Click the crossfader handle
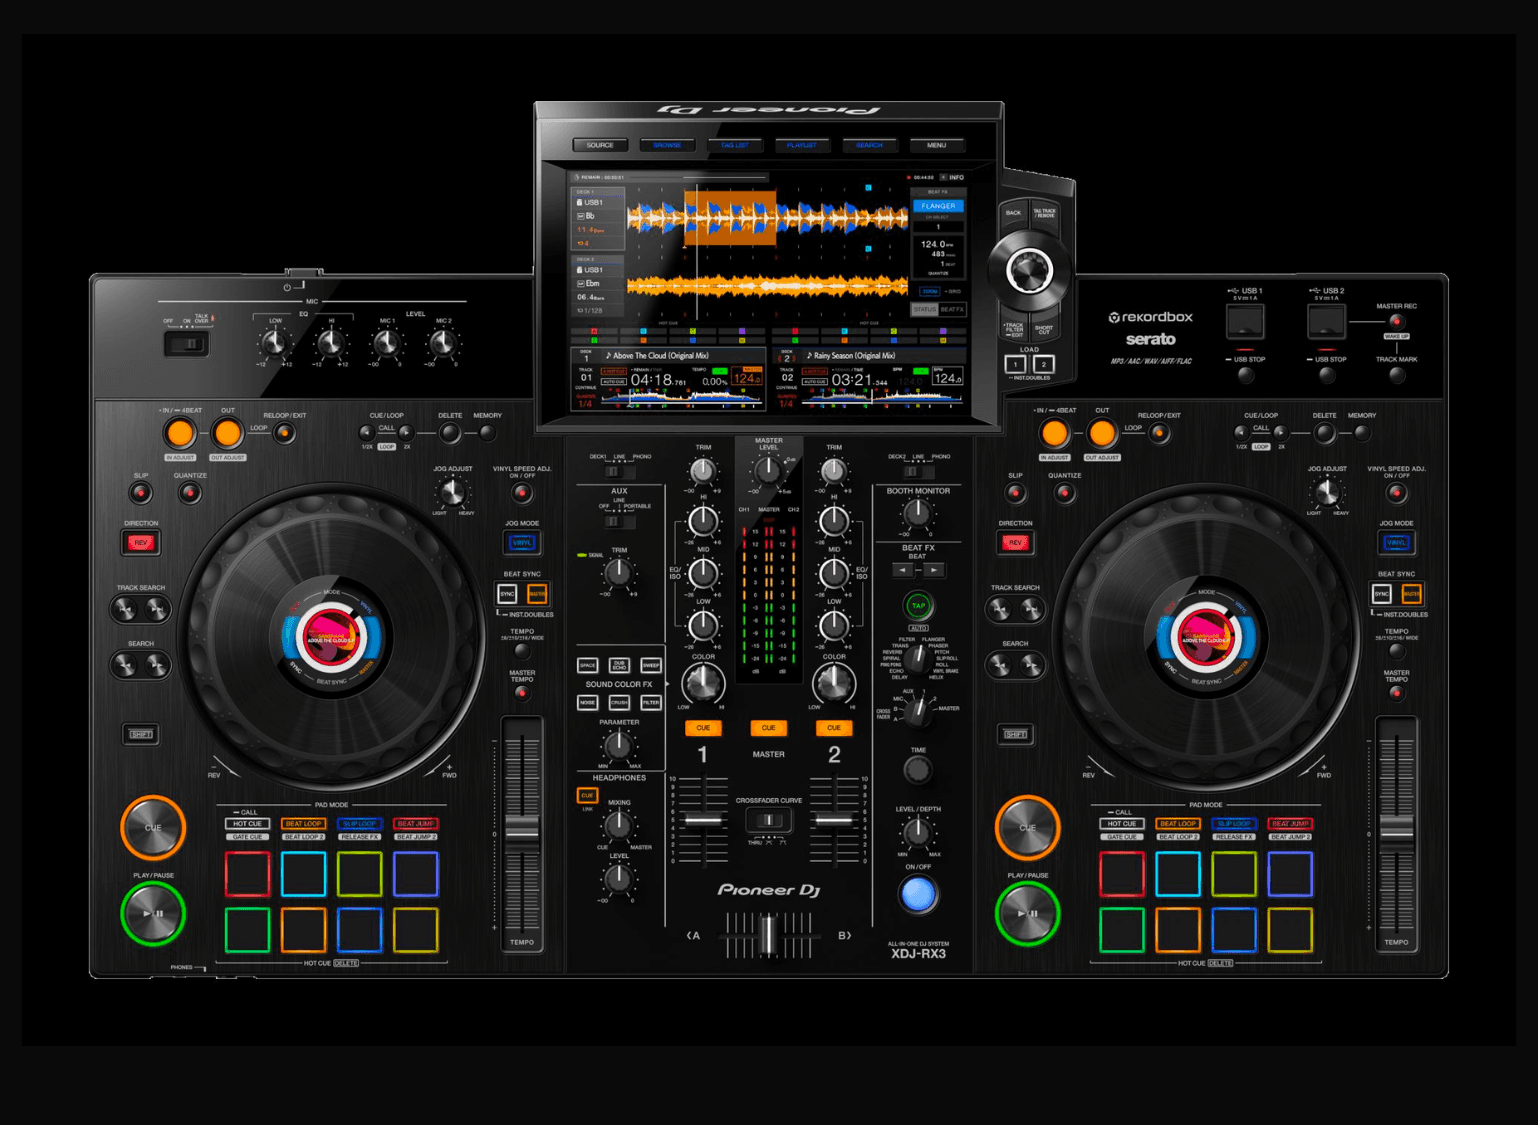Screen dimensions: 1538x1125 (x=768, y=935)
